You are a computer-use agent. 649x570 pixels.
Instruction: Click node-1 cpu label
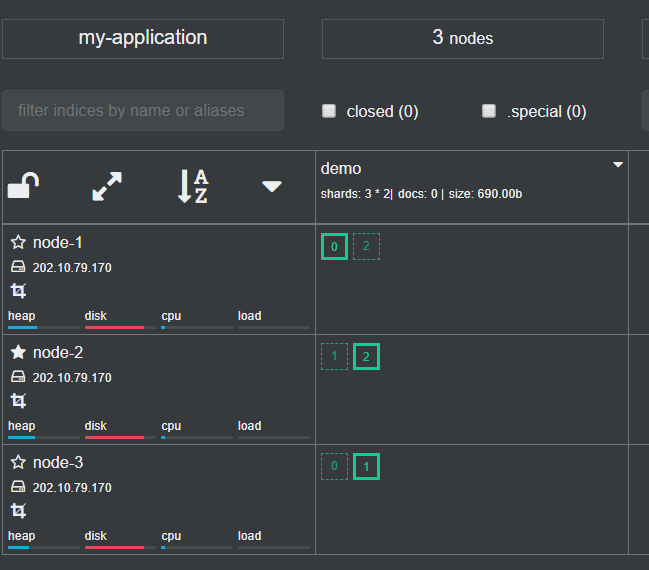click(171, 316)
